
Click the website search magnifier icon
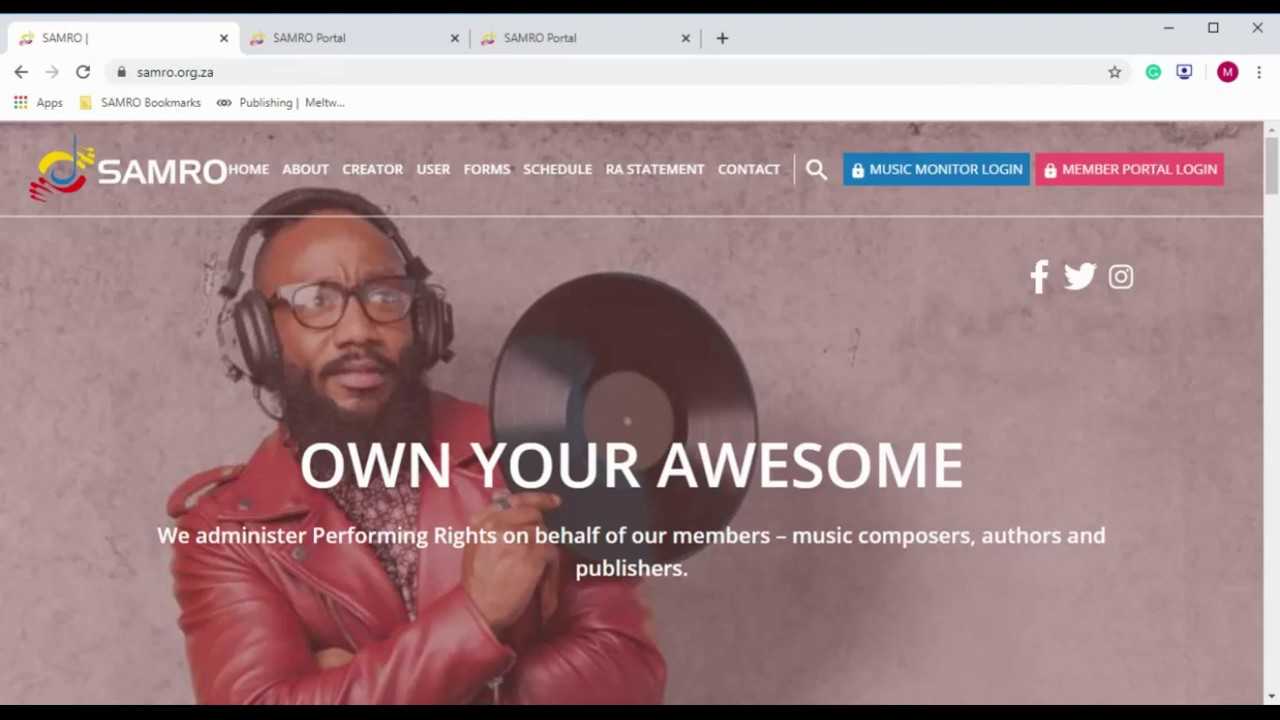[816, 170]
